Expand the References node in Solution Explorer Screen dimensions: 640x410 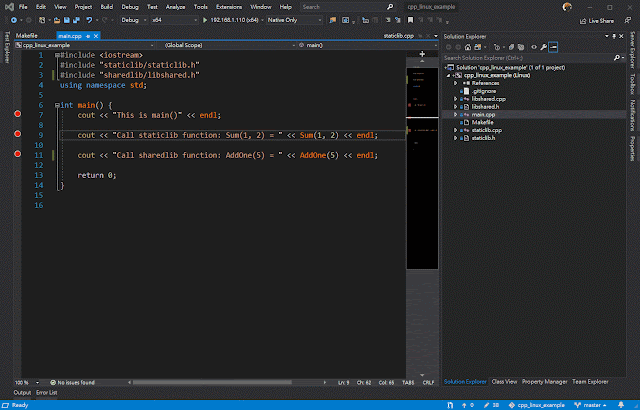tap(456, 82)
